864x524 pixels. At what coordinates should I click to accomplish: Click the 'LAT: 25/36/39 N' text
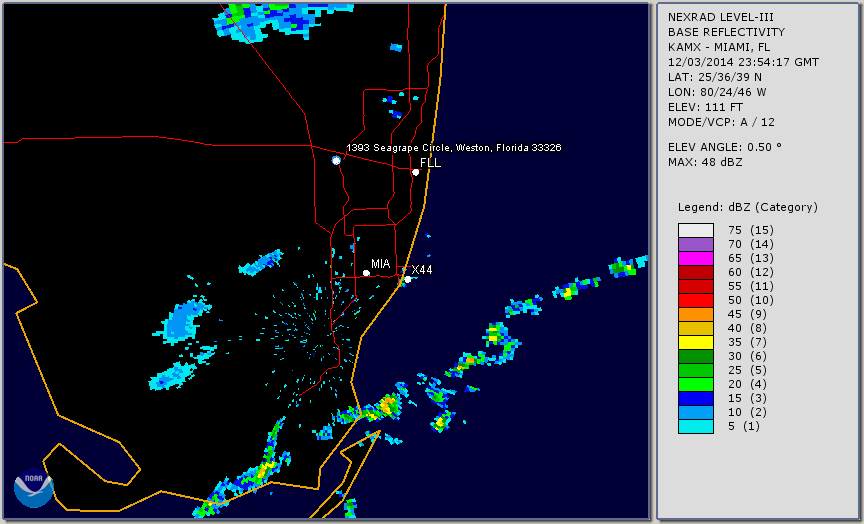[715, 77]
